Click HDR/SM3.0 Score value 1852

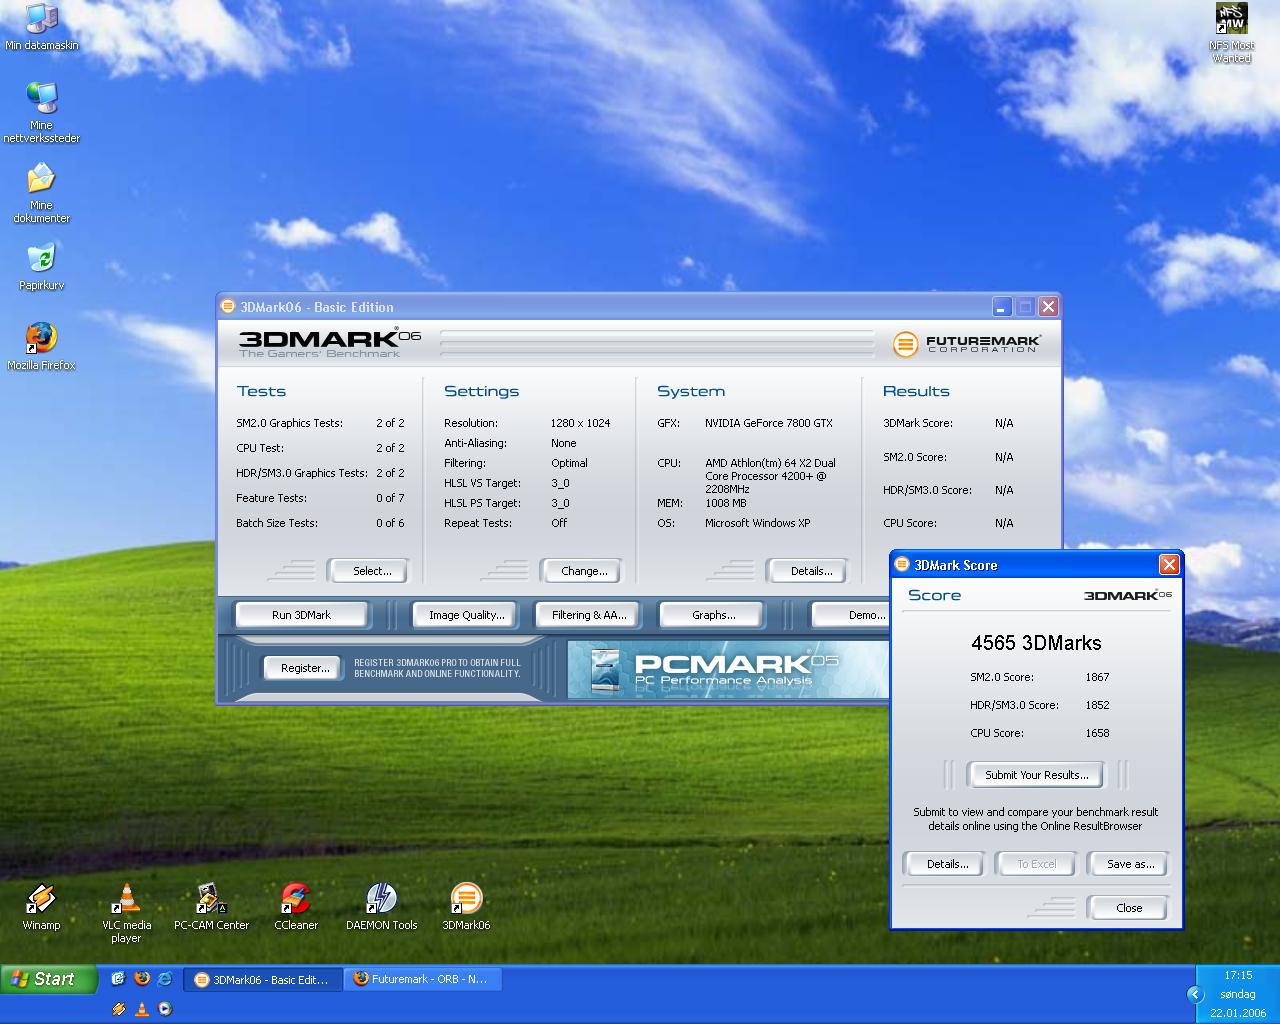[x=1097, y=705]
